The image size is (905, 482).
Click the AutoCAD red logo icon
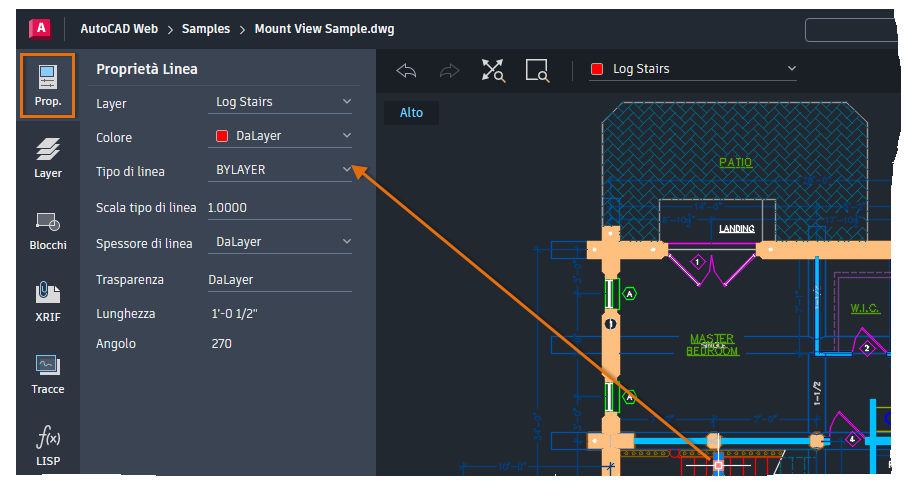coord(40,28)
